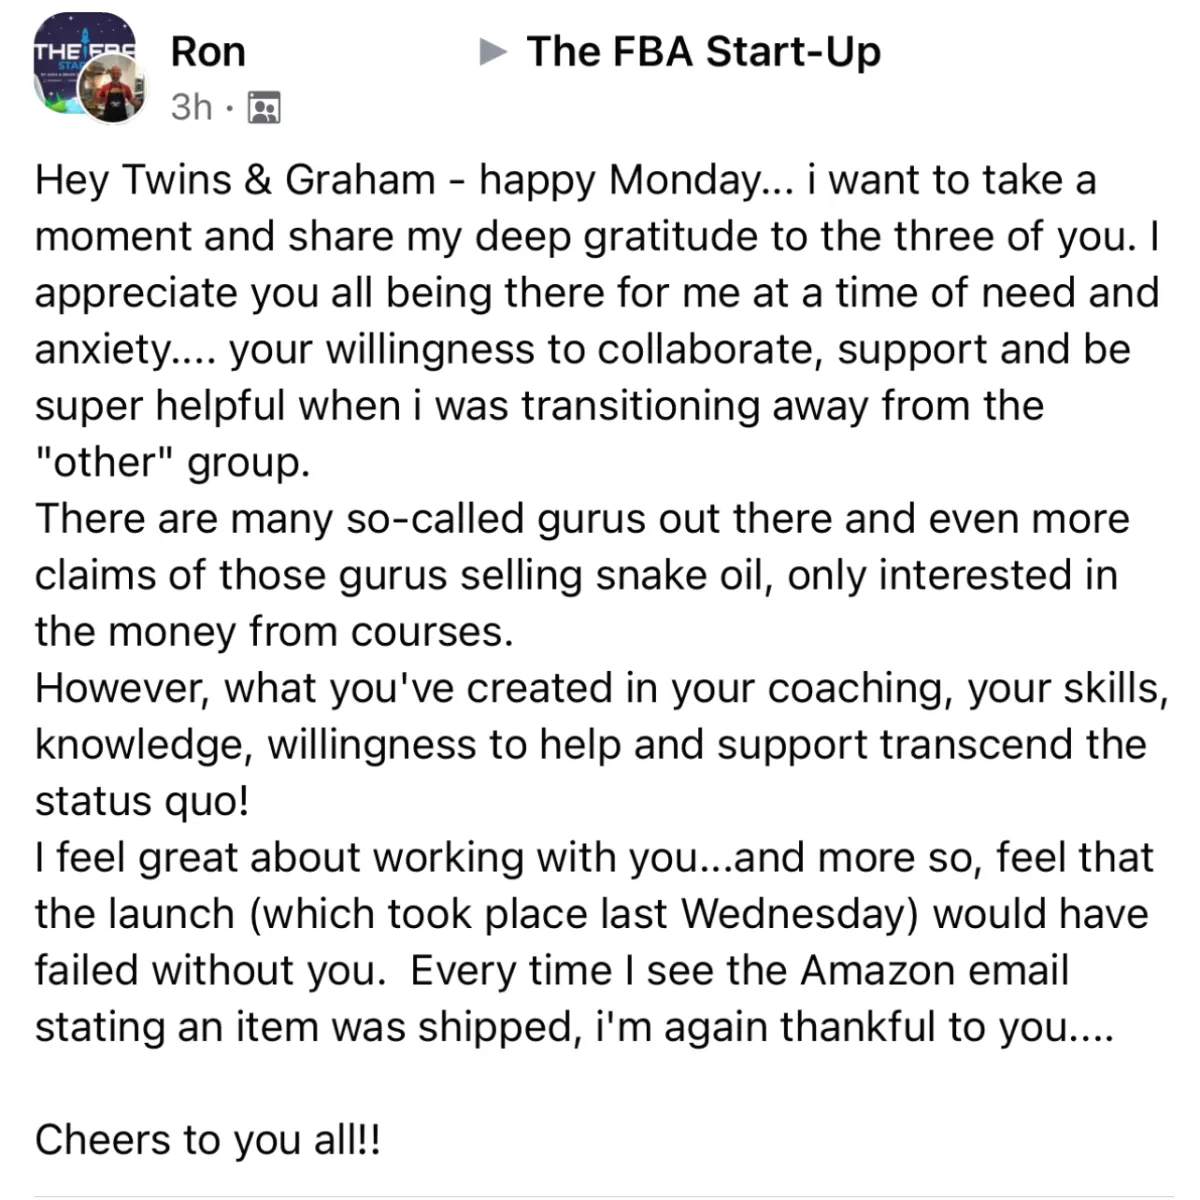The height and width of the screenshot is (1200, 1200).
Task: Open Ron's profile via his name
Action: point(208,52)
